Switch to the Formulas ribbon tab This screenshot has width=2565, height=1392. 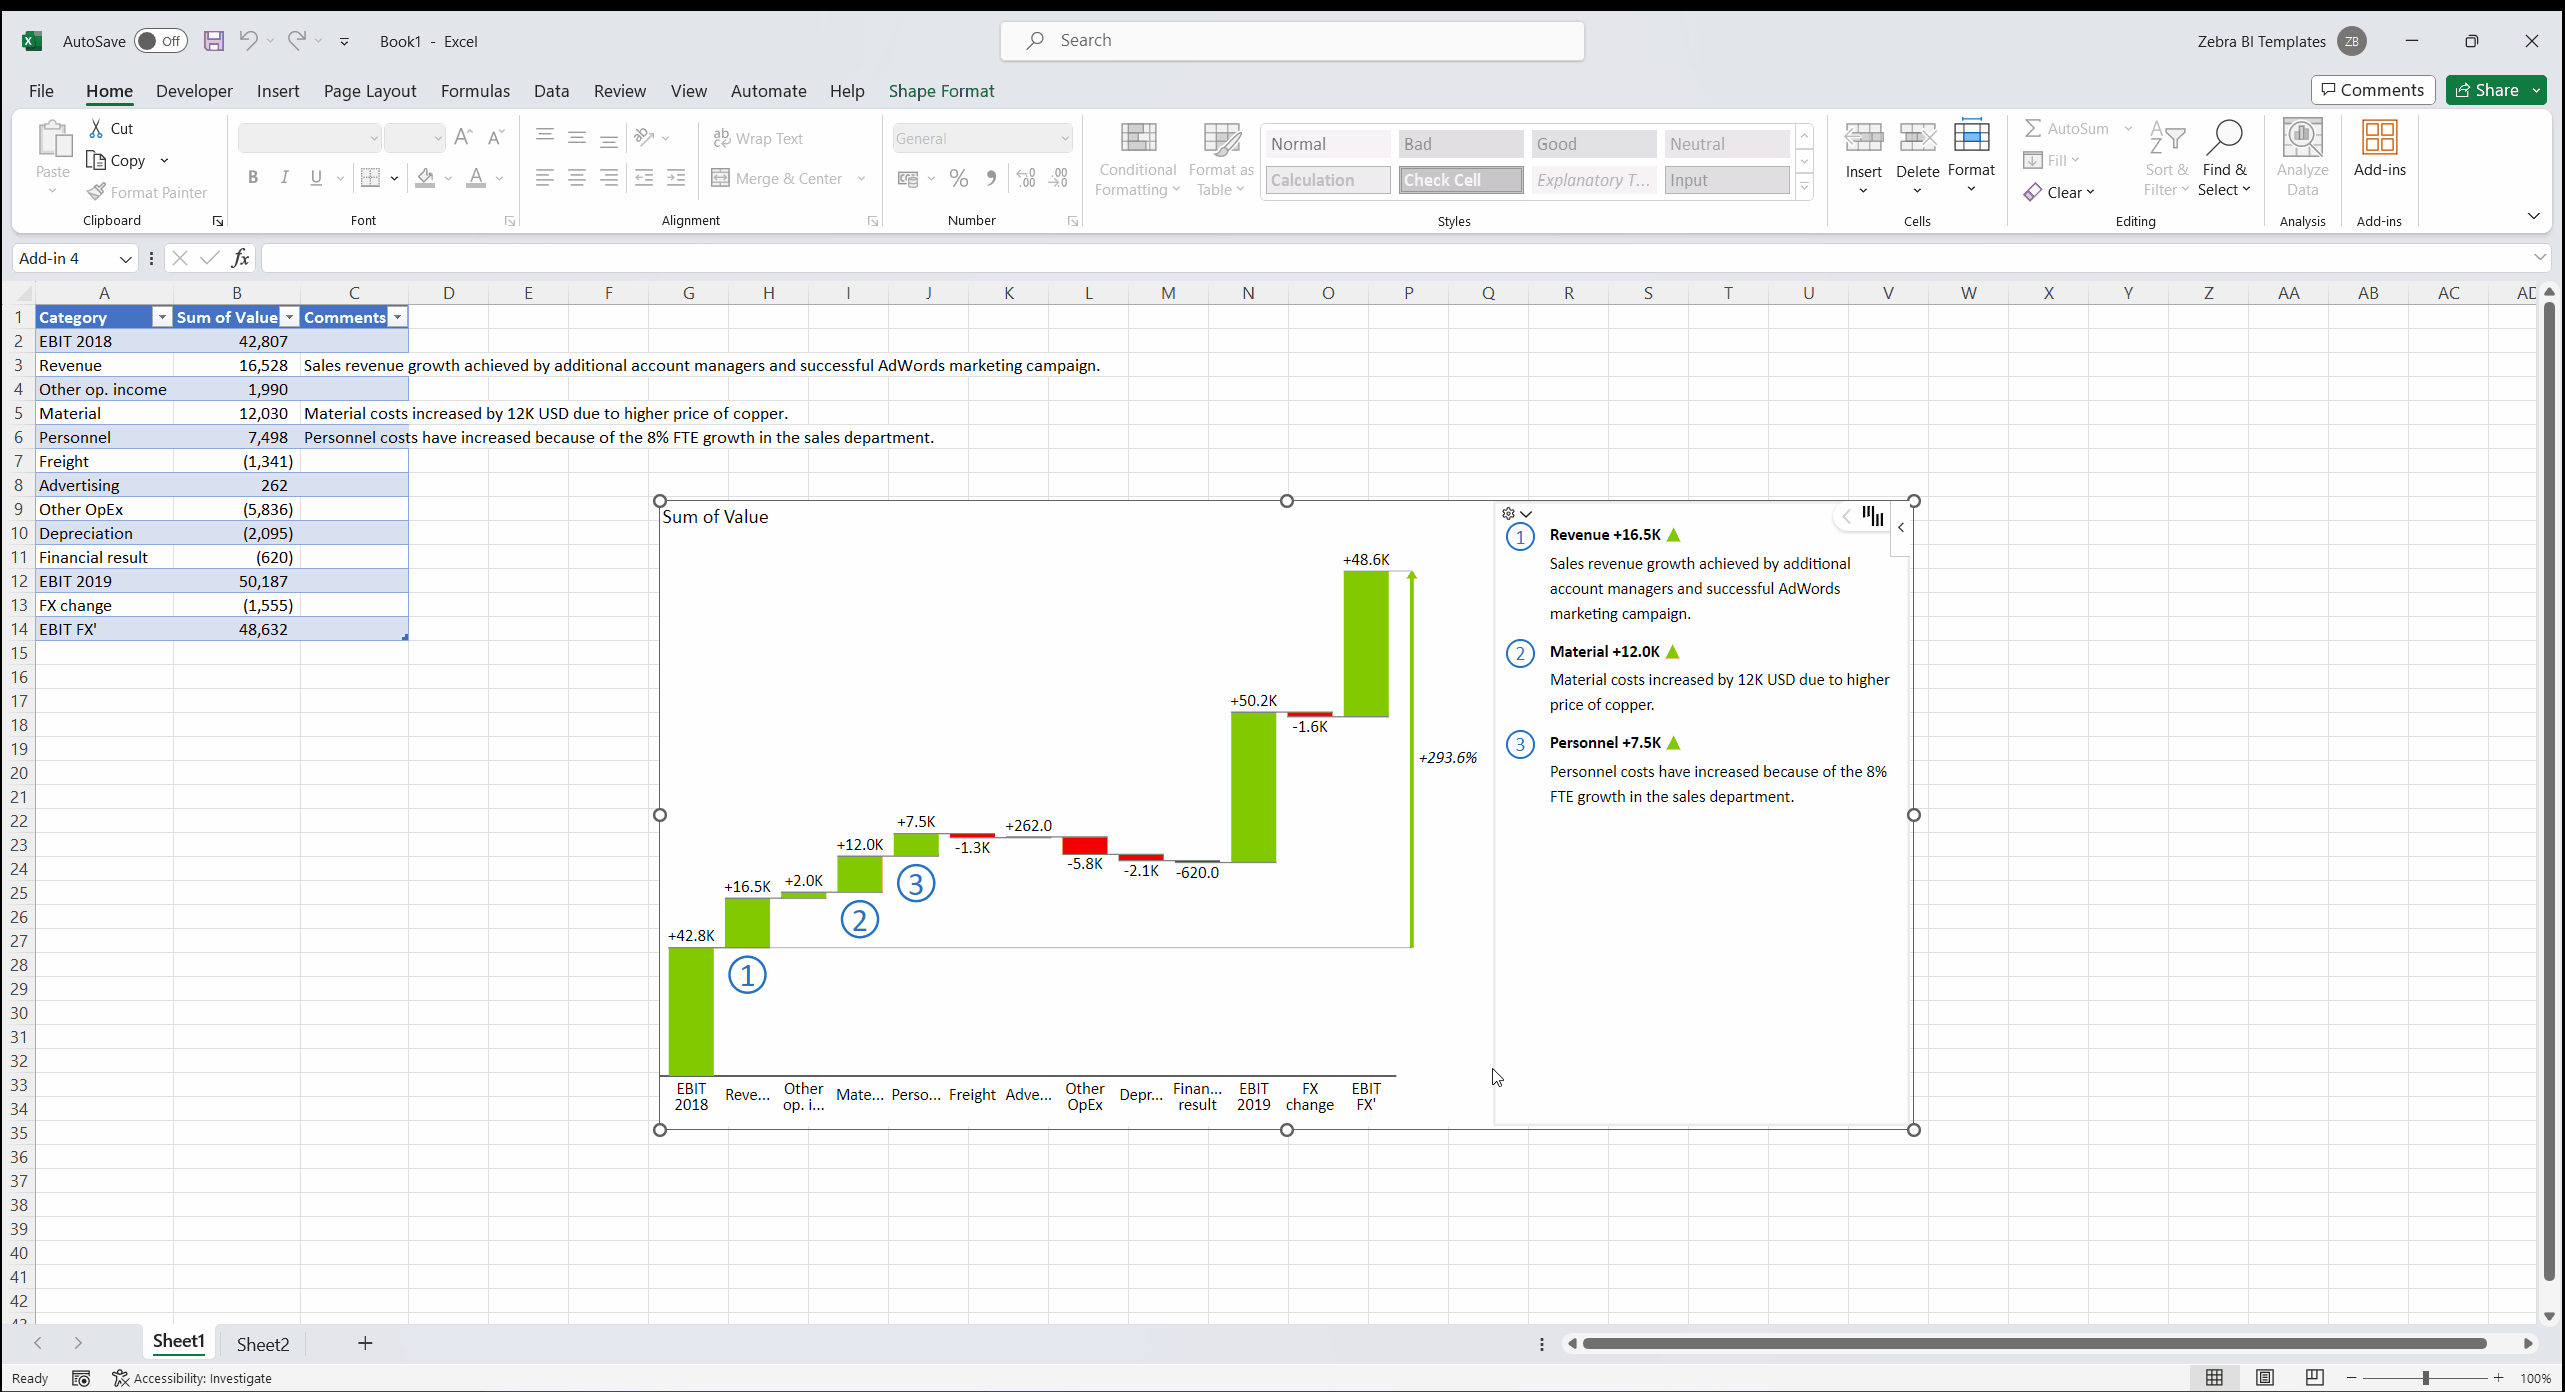pyautogui.click(x=475, y=91)
